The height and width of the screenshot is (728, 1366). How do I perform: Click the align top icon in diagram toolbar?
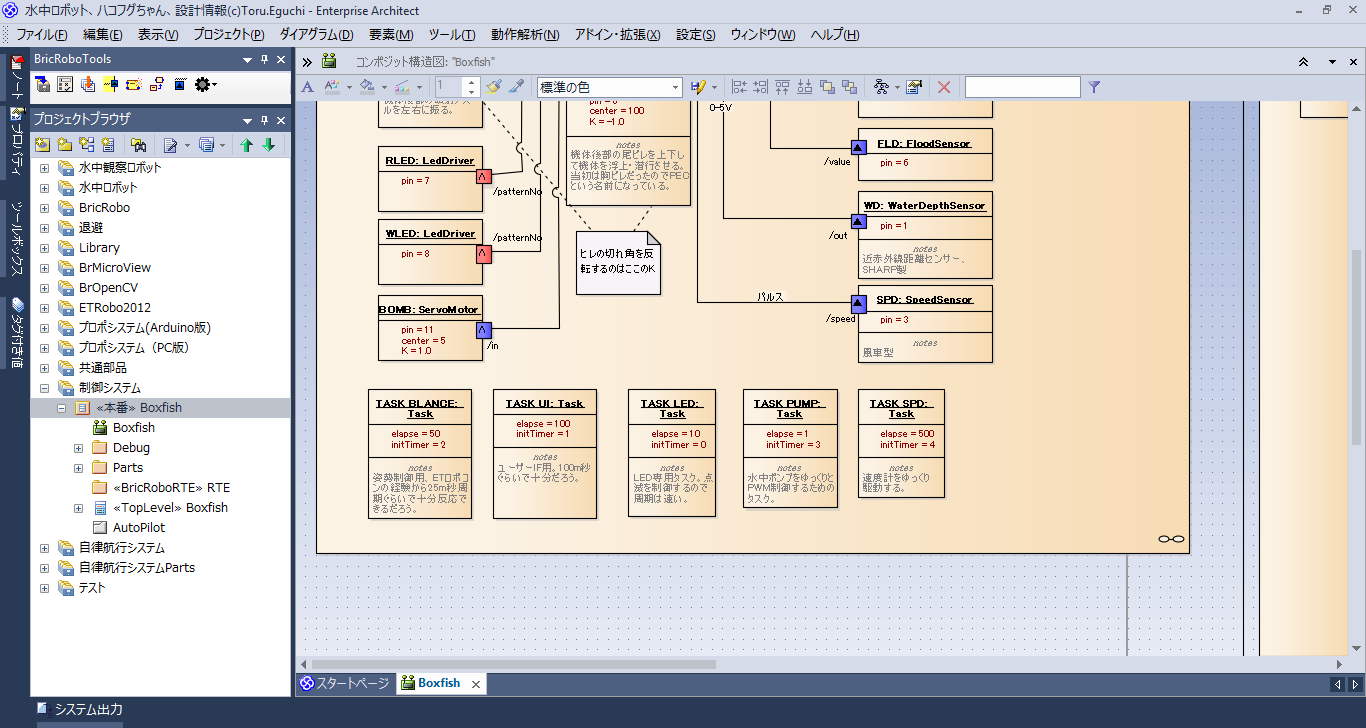tap(783, 88)
